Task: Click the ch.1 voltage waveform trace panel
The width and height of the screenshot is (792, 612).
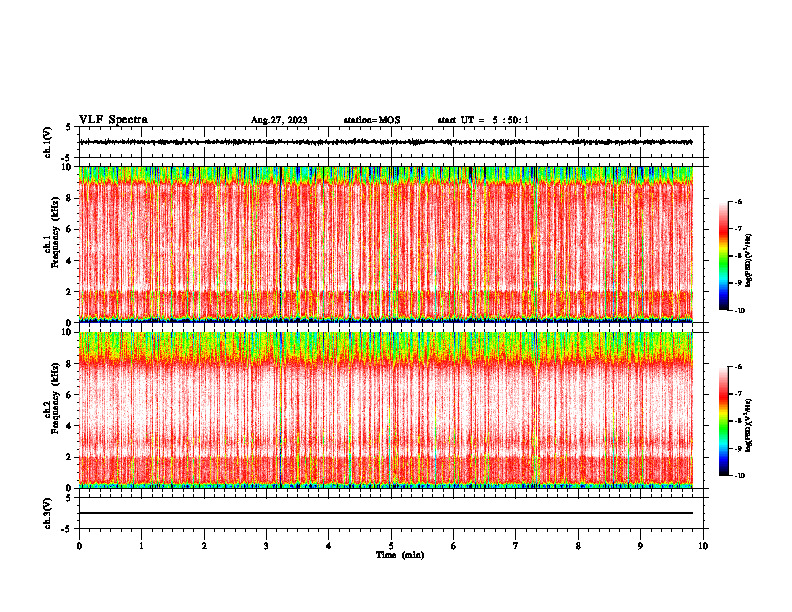Action: [393, 142]
